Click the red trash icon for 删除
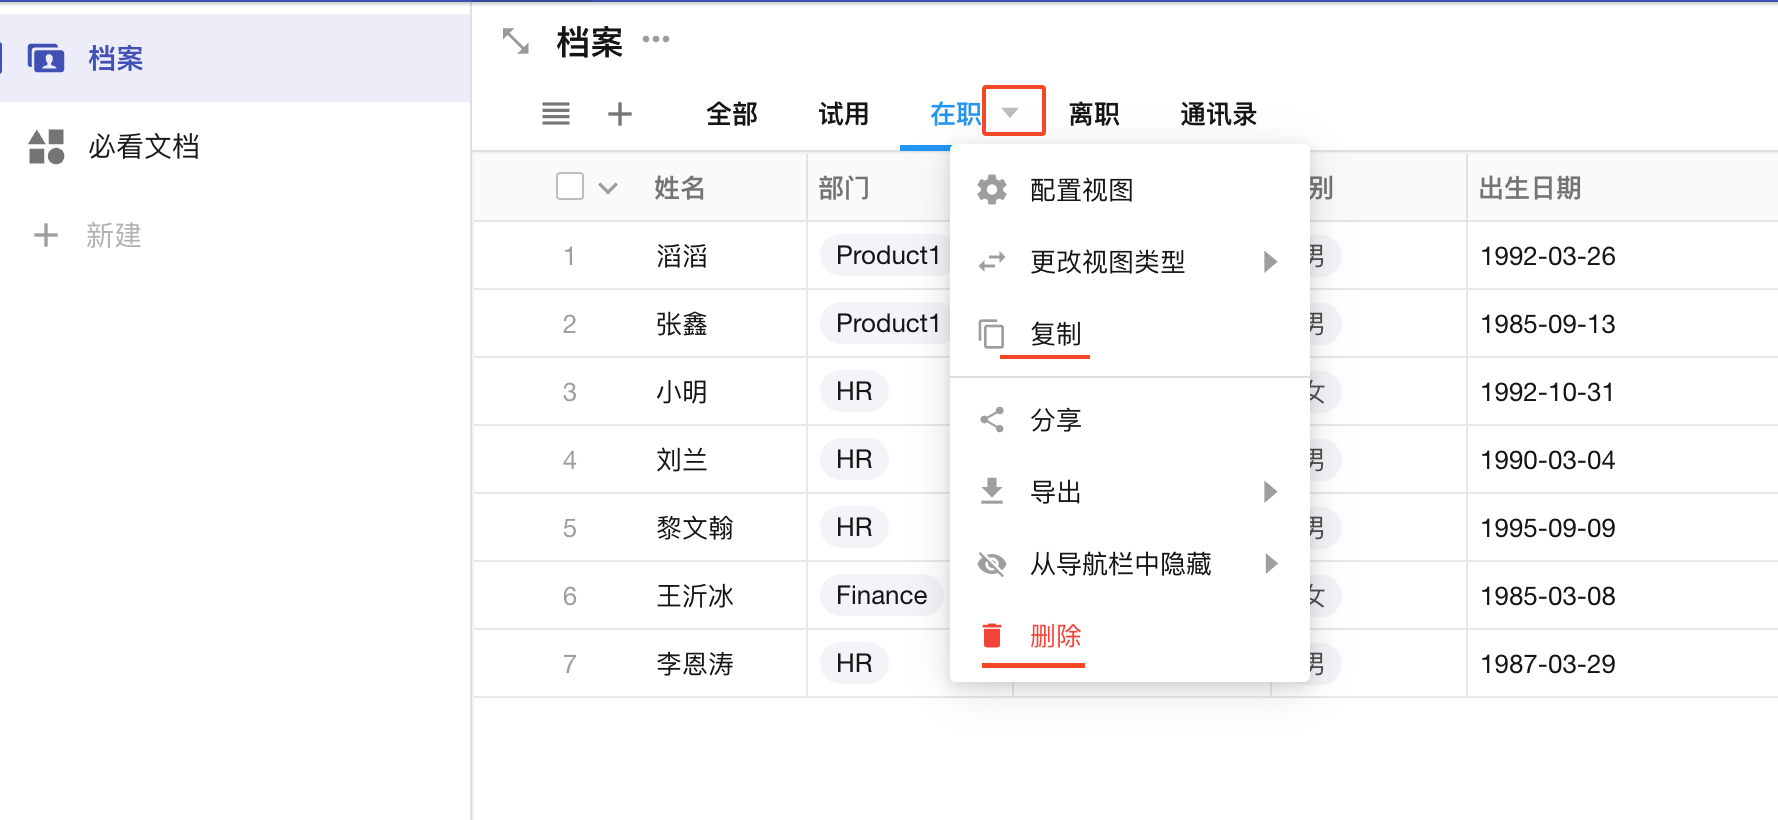This screenshot has height=820, width=1778. (x=991, y=636)
